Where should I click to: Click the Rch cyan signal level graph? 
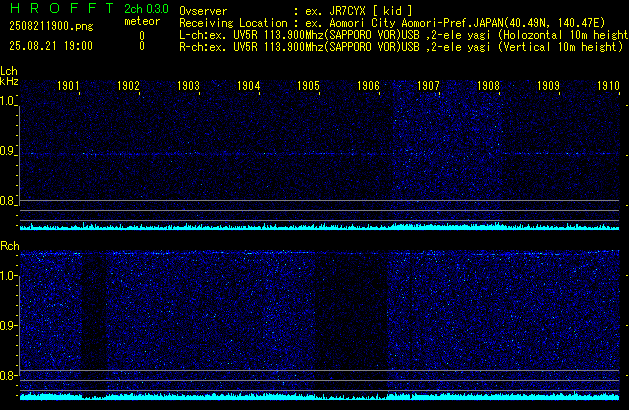click(319, 396)
